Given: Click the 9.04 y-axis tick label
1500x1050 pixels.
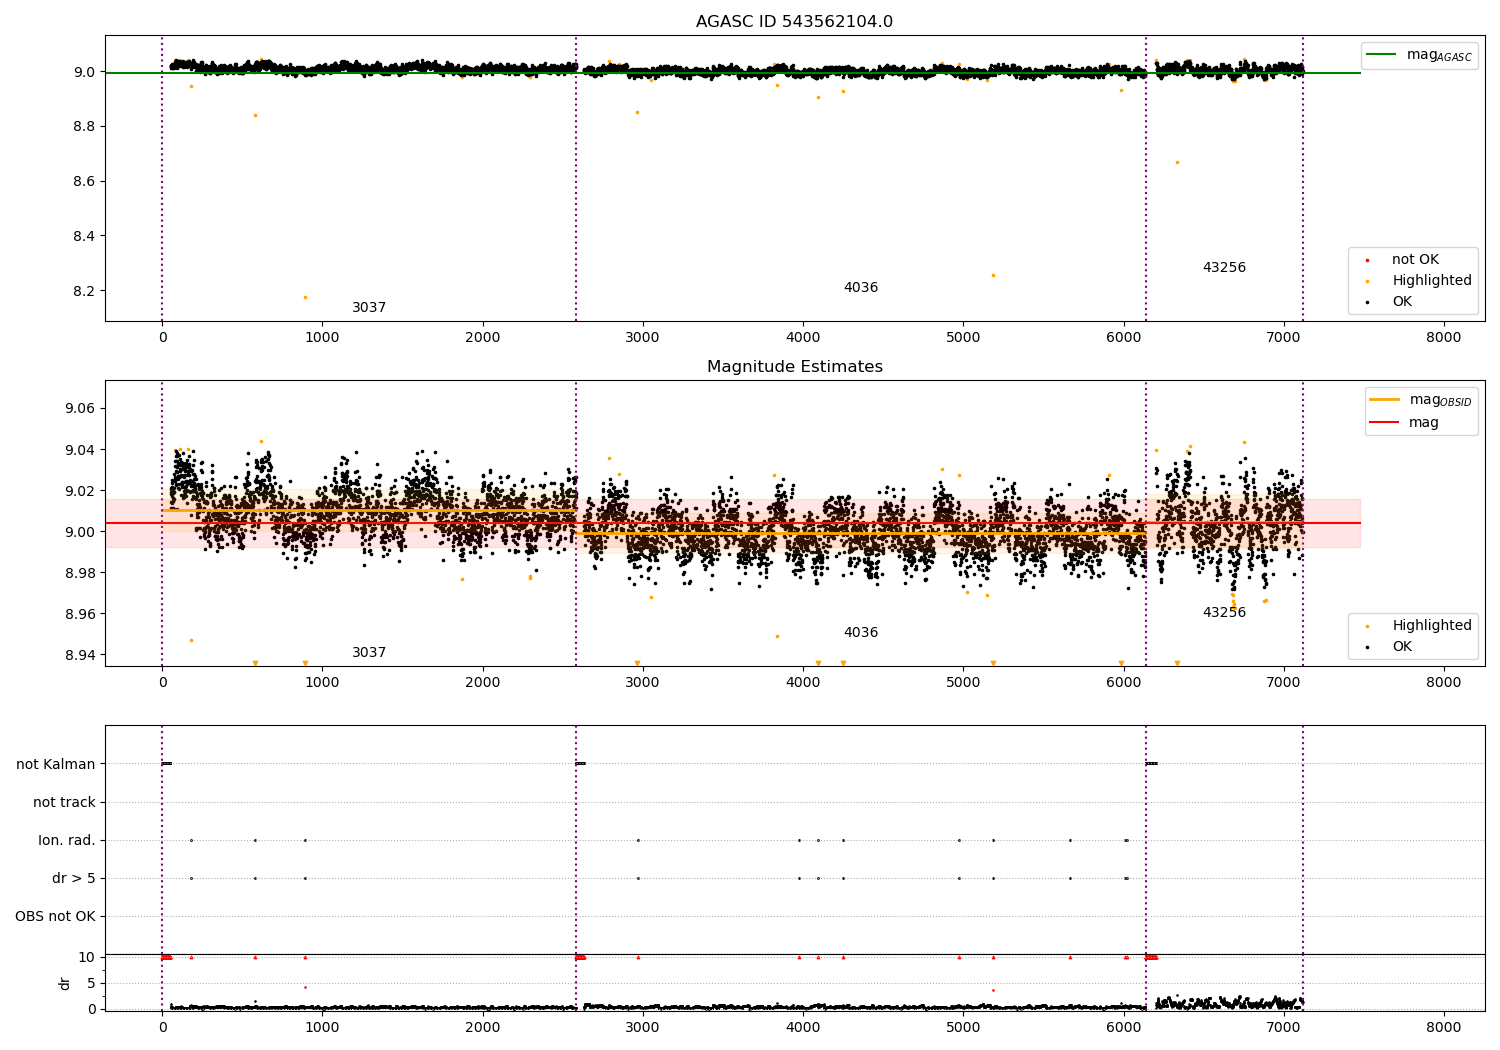Looking at the screenshot, I should (x=80, y=450).
